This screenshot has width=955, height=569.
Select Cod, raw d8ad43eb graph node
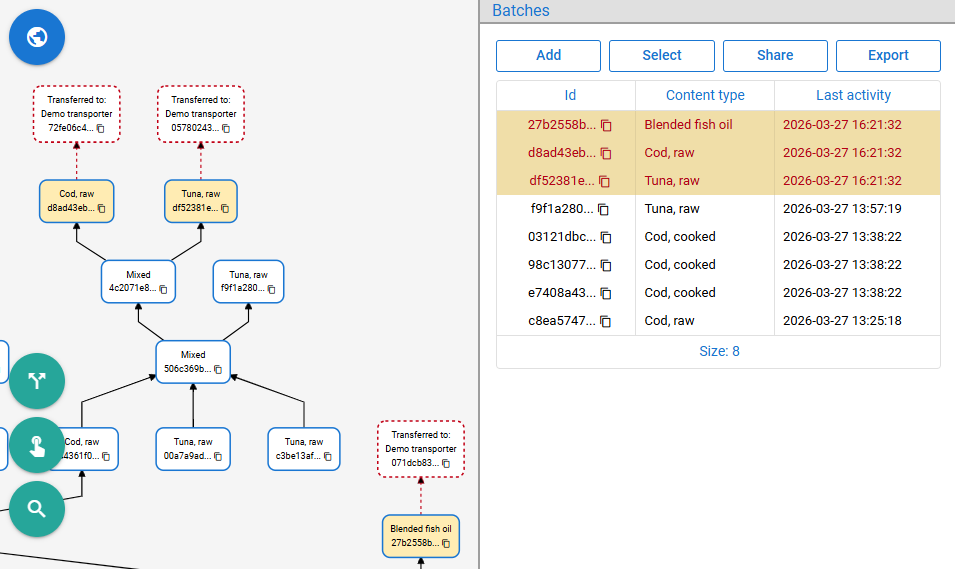coord(77,201)
